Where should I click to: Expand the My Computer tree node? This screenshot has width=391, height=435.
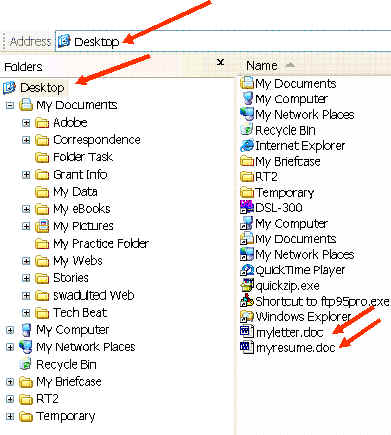tap(10, 330)
